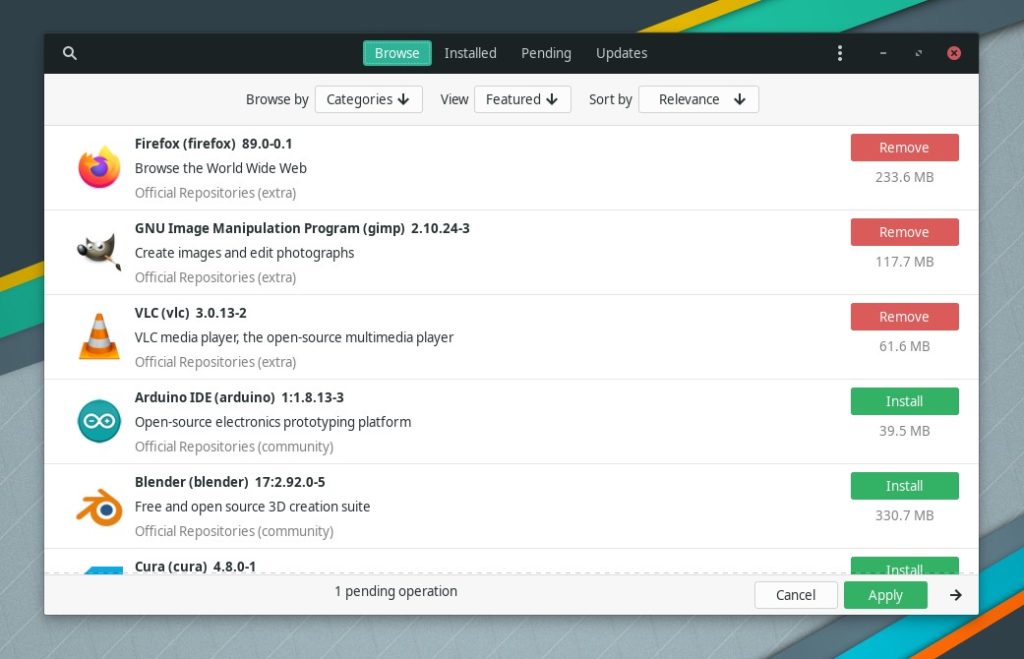Click GIMP's 'Official Repositories (extra)' text
1024x659 pixels.
[x=216, y=278]
